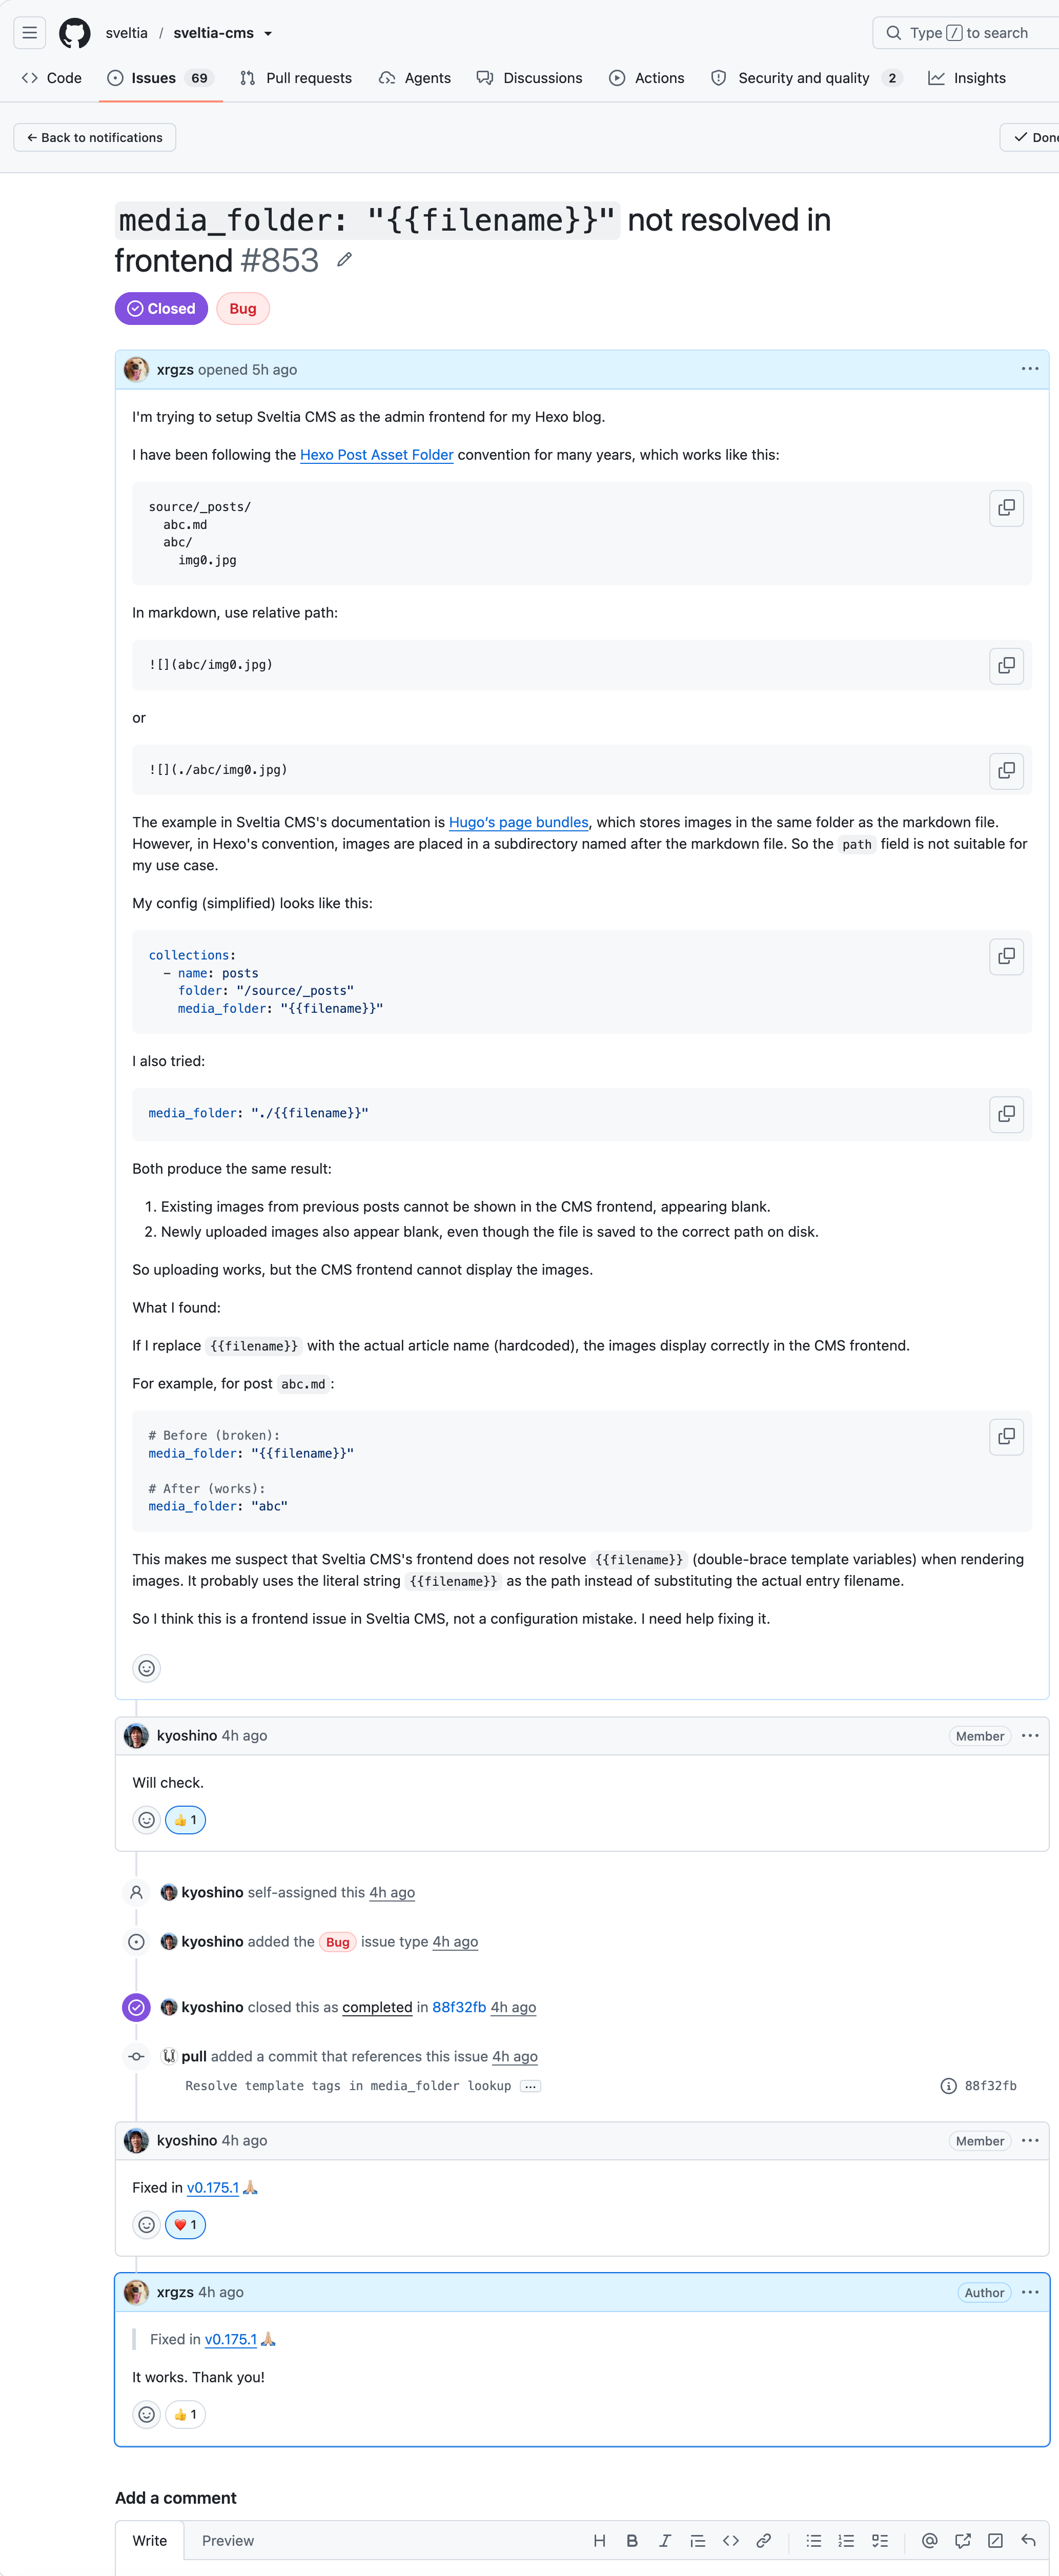Open the Hexo Post Asset Folder link

tap(377, 455)
